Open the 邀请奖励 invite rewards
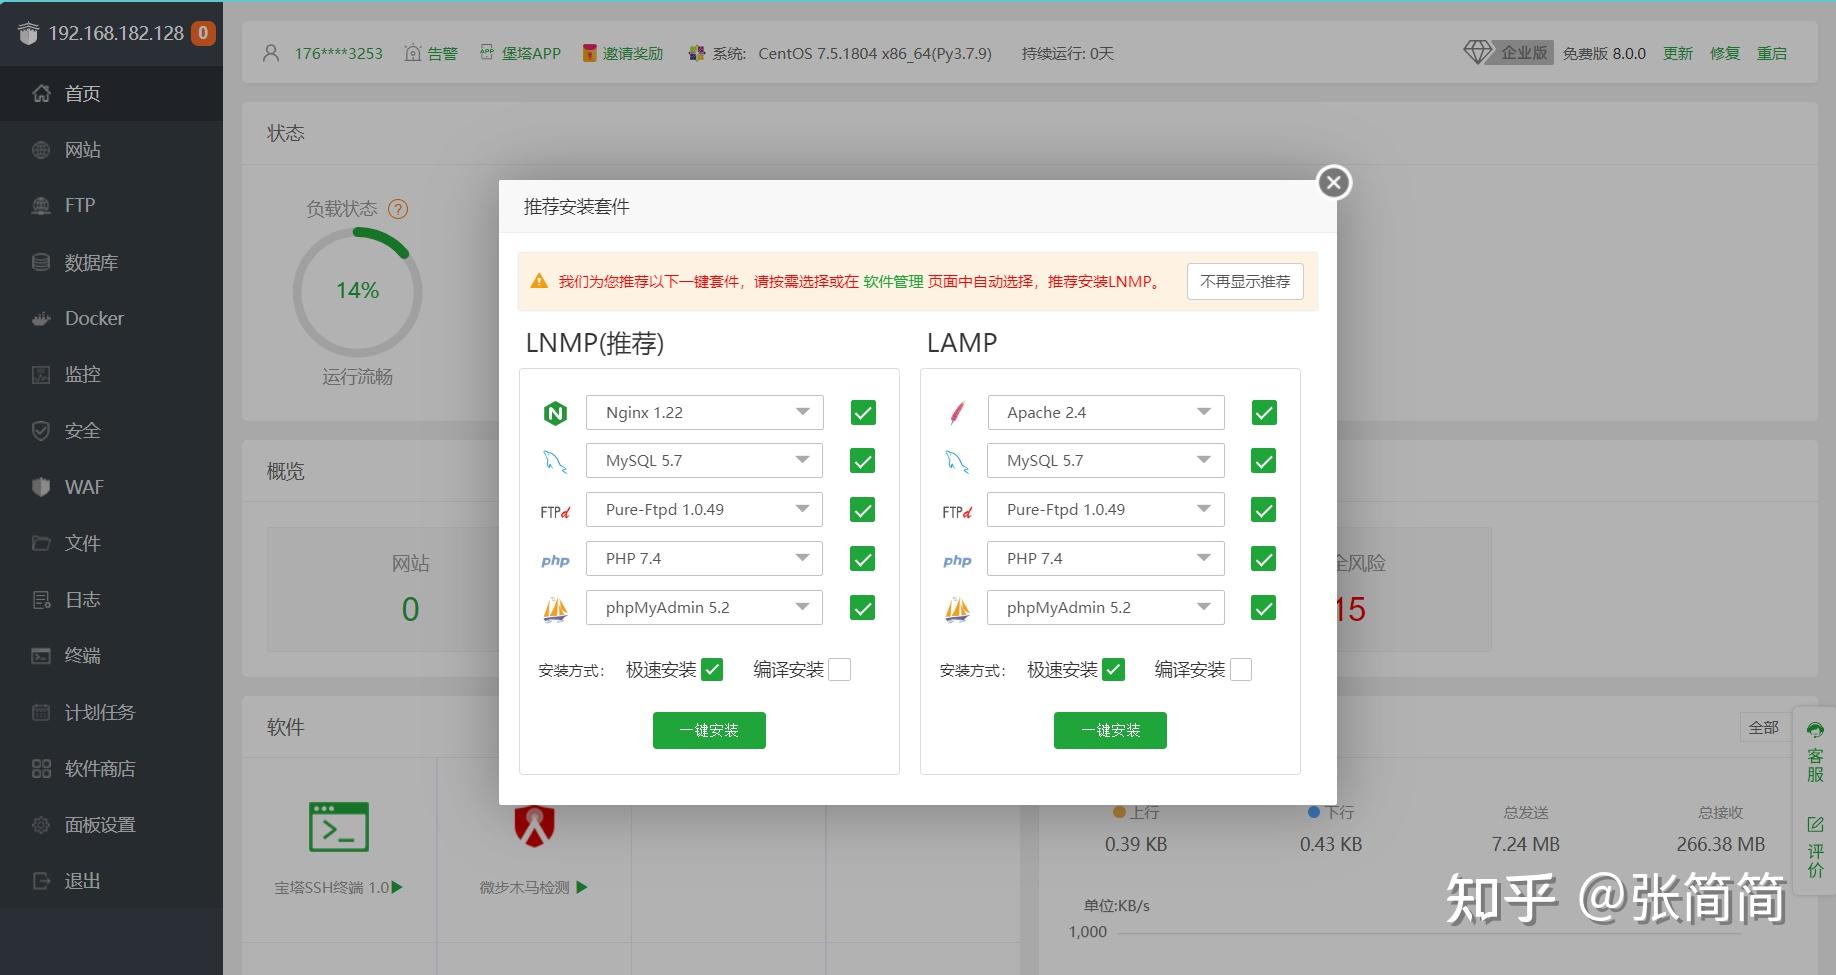 point(633,53)
